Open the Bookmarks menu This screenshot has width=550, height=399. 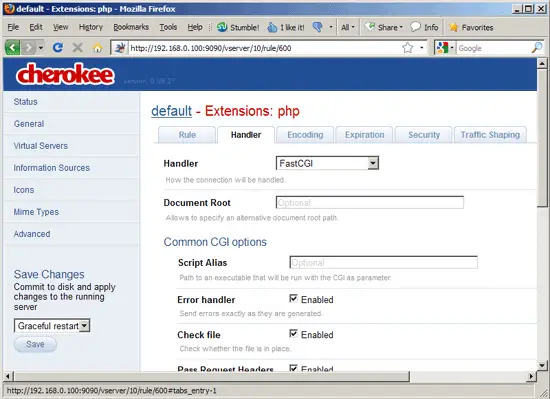pos(131,27)
